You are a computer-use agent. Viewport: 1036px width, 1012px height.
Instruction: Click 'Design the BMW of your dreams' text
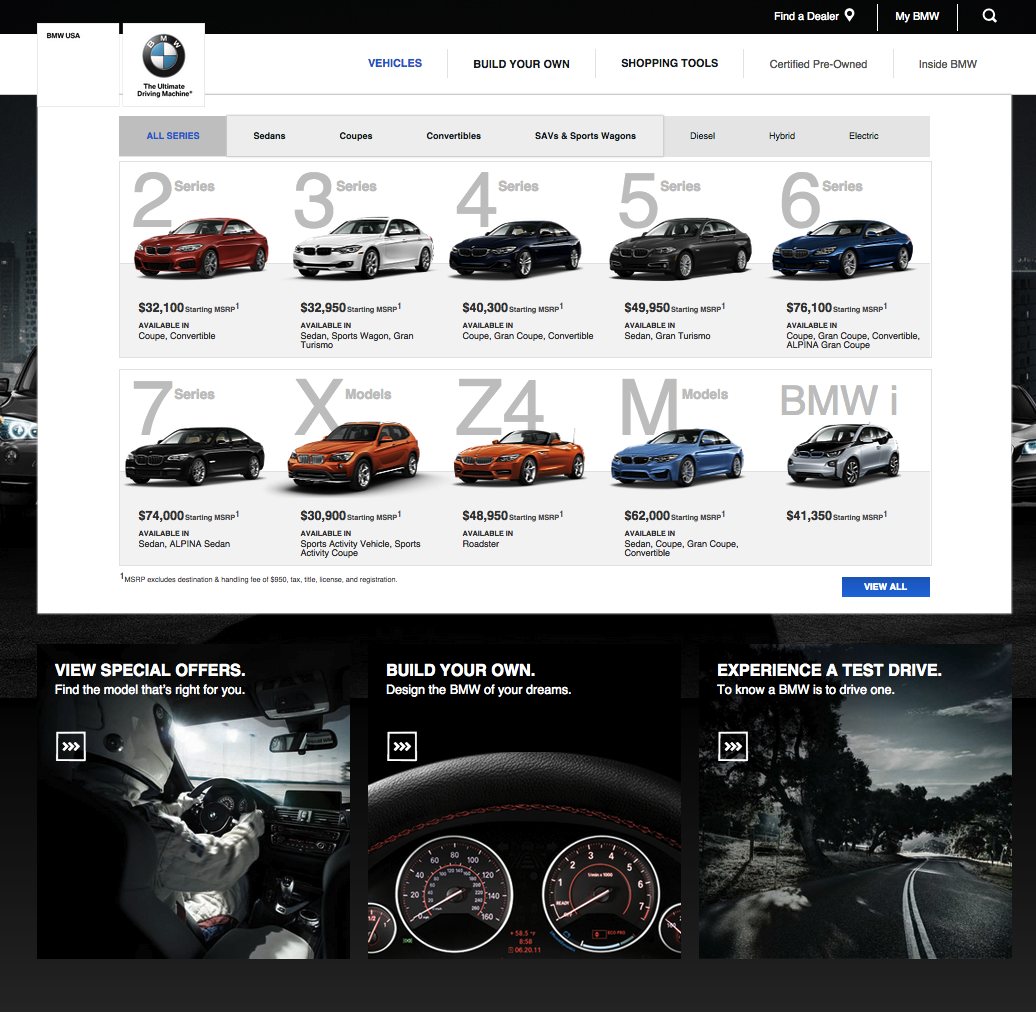pyautogui.click(x=478, y=690)
